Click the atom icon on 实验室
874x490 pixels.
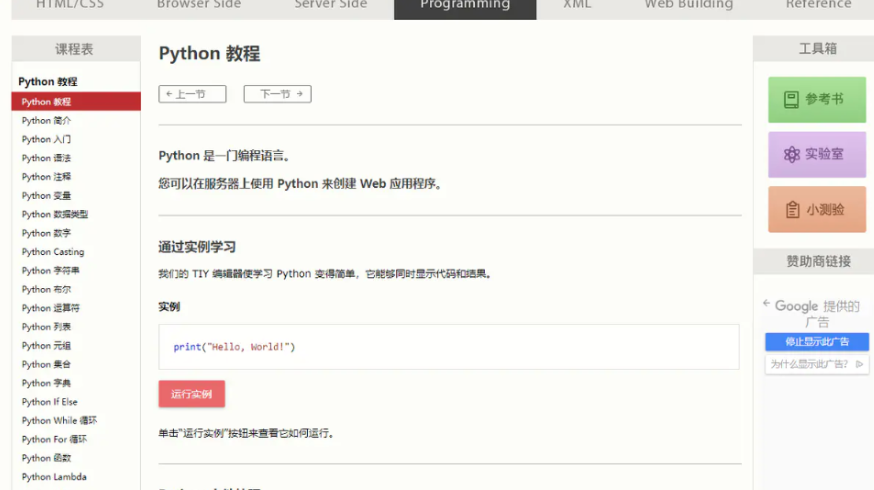(x=792, y=154)
